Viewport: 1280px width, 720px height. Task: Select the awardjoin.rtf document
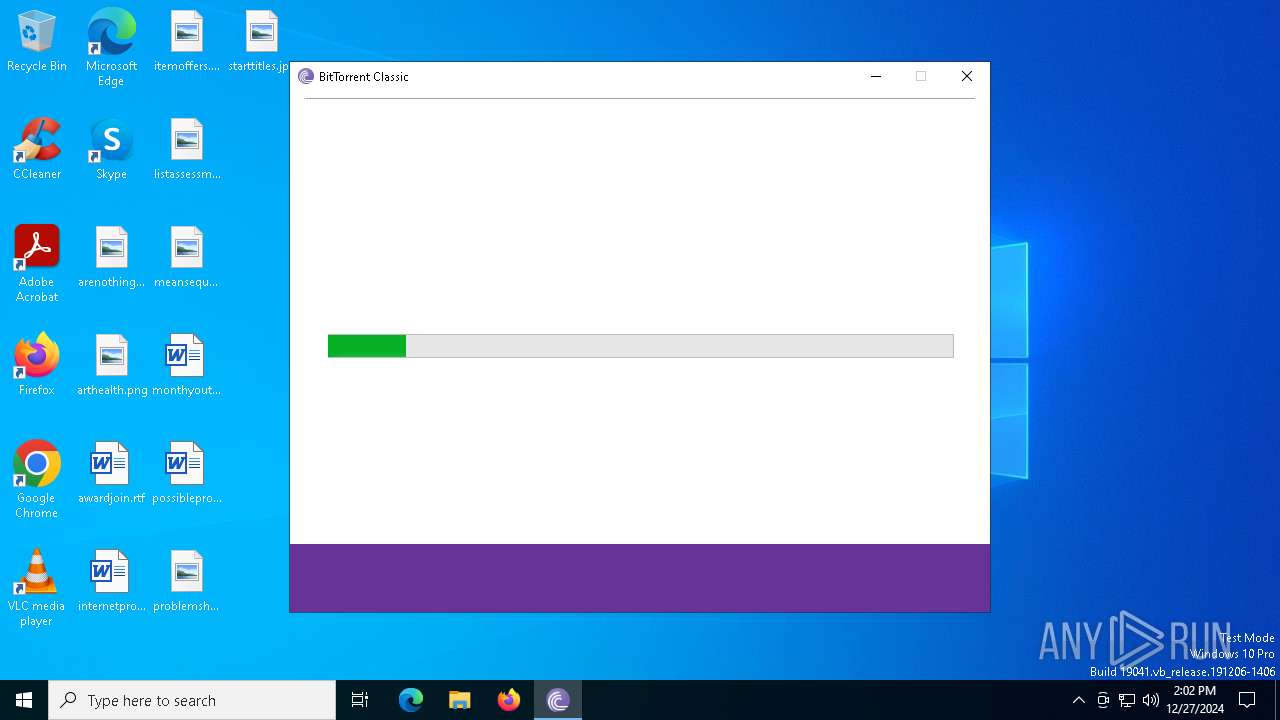tap(111, 473)
